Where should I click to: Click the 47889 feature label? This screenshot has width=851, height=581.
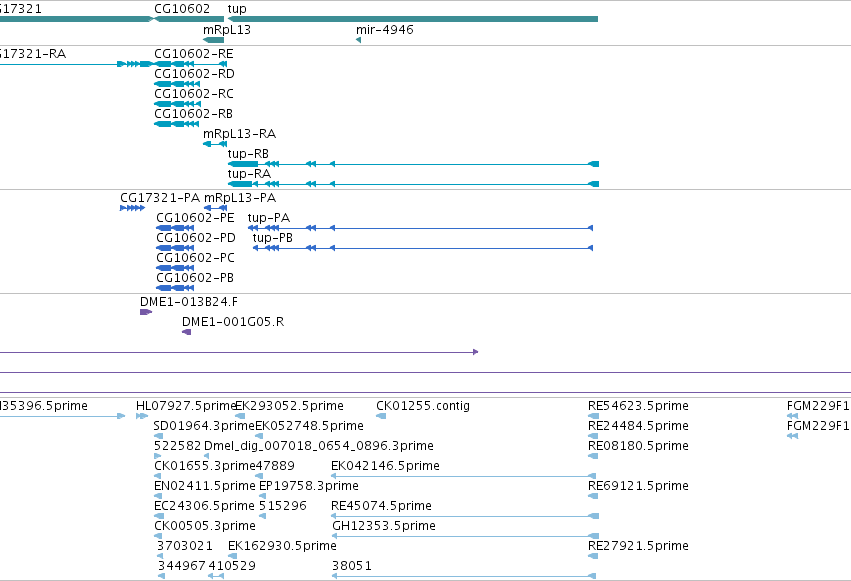275,466
